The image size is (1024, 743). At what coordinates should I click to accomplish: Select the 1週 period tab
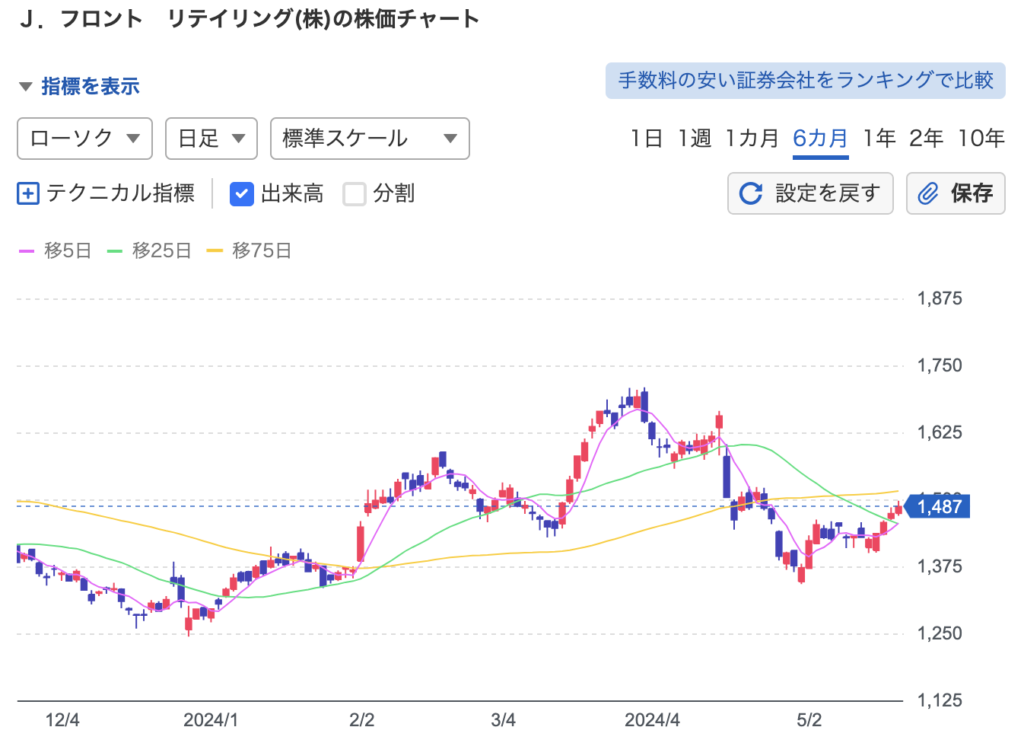[x=694, y=138]
